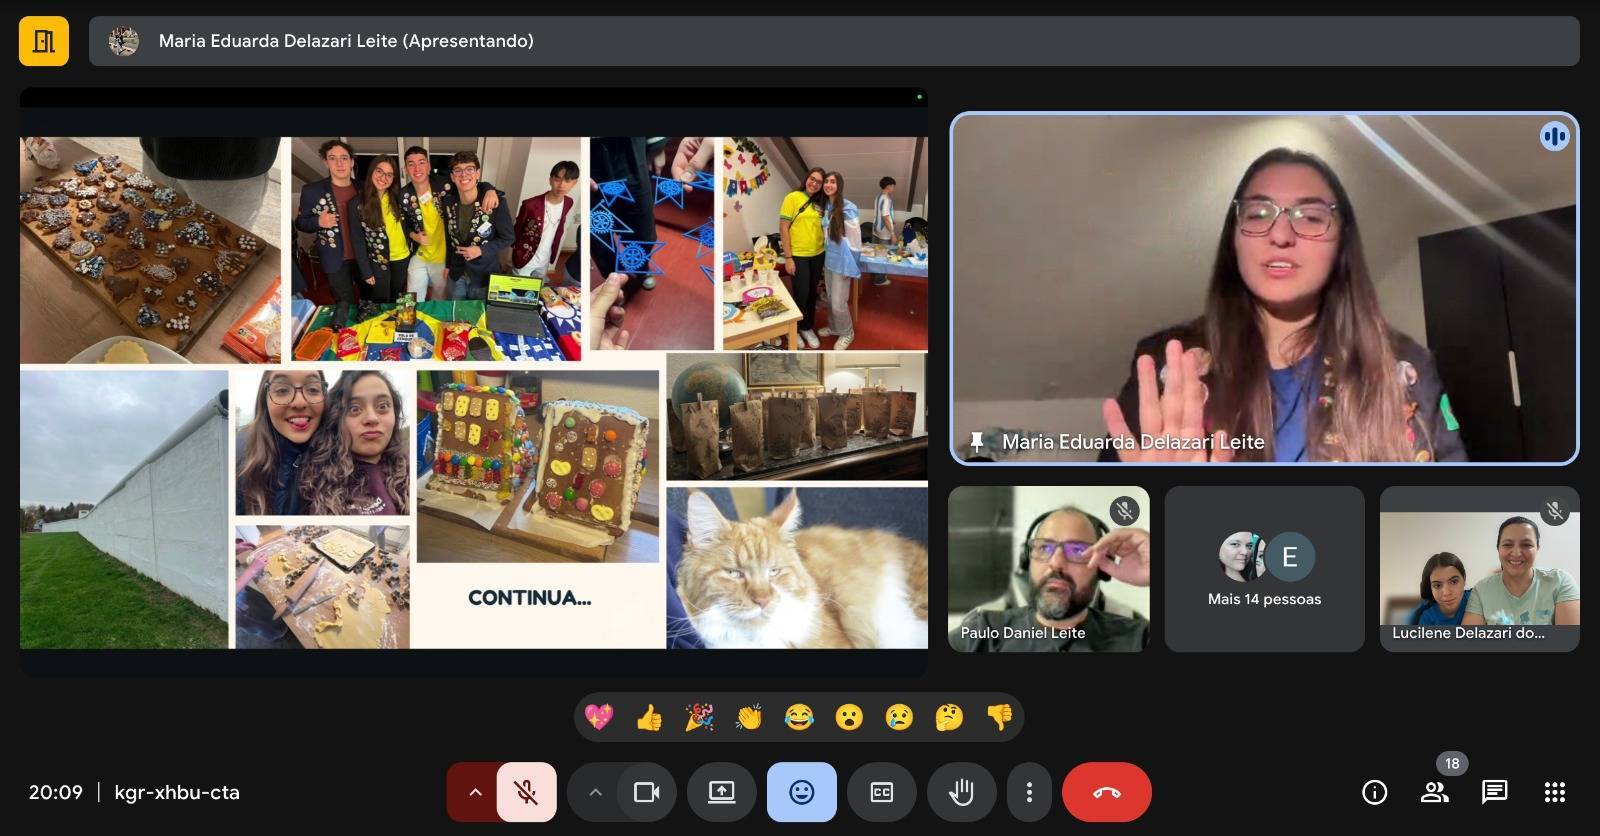This screenshot has height=836, width=1600.
Task: Open the chat messages panel
Action: click(x=1494, y=792)
